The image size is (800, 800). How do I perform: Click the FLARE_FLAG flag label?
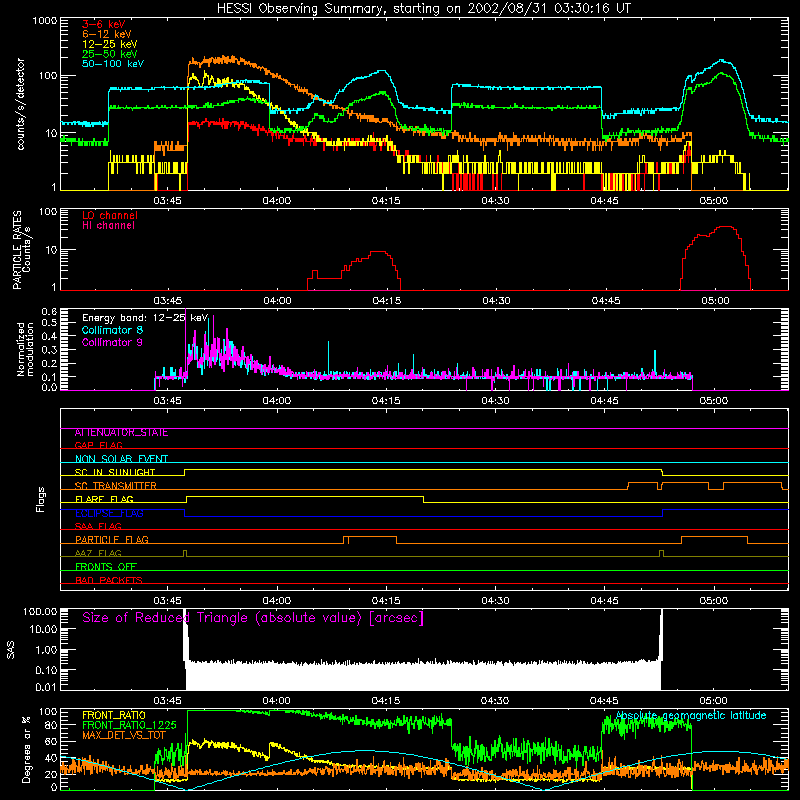tap(104, 499)
